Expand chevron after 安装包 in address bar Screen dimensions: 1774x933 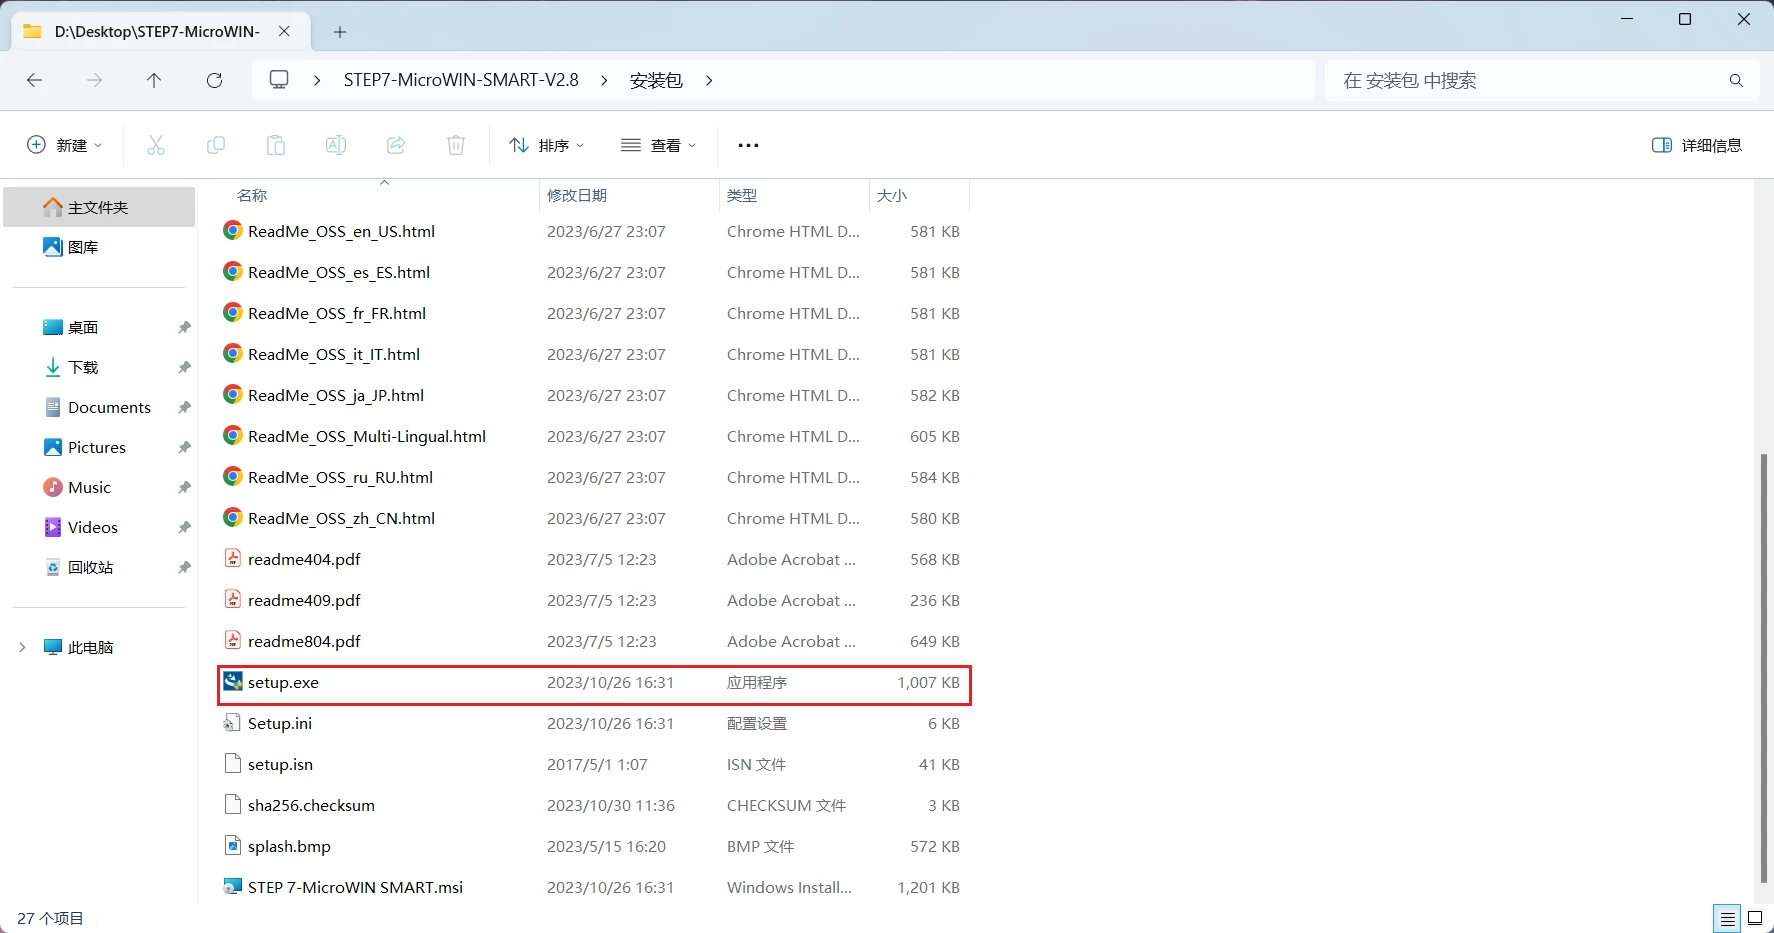(x=709, y=80)
